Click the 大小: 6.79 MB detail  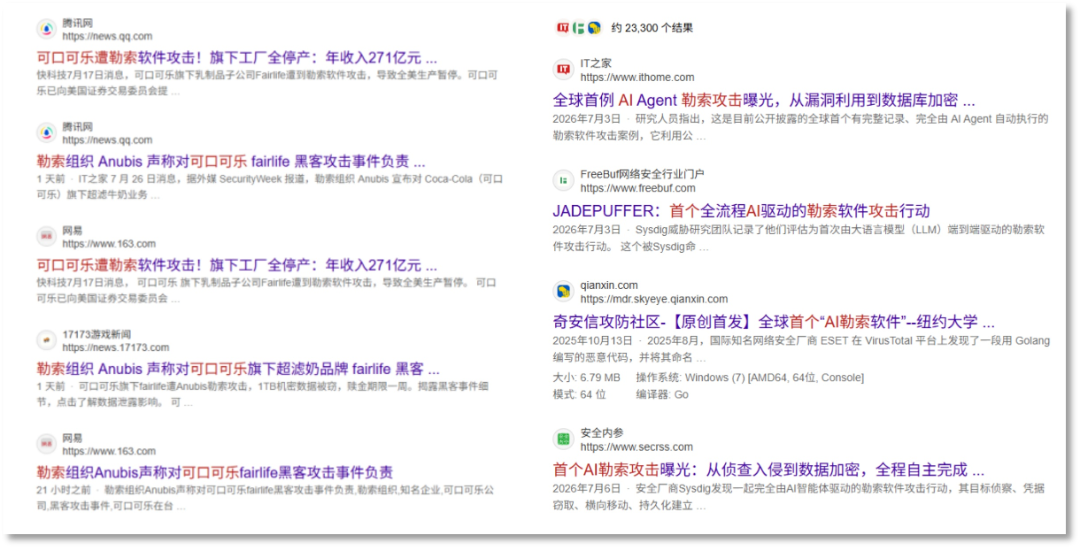pos(586,377)
